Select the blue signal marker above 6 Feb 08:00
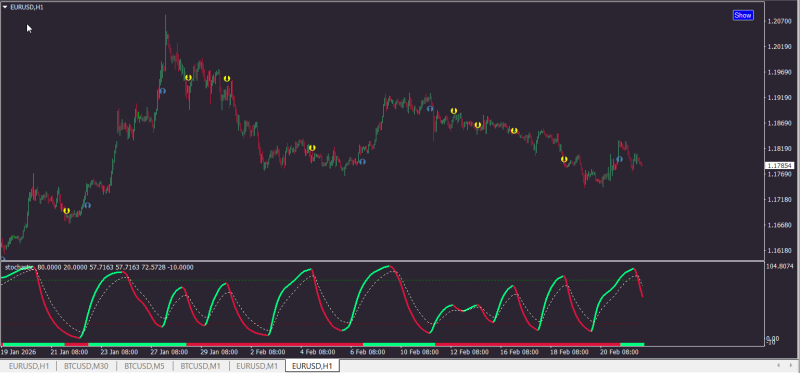The image size is (800, 373). click(x=362, y=162)
